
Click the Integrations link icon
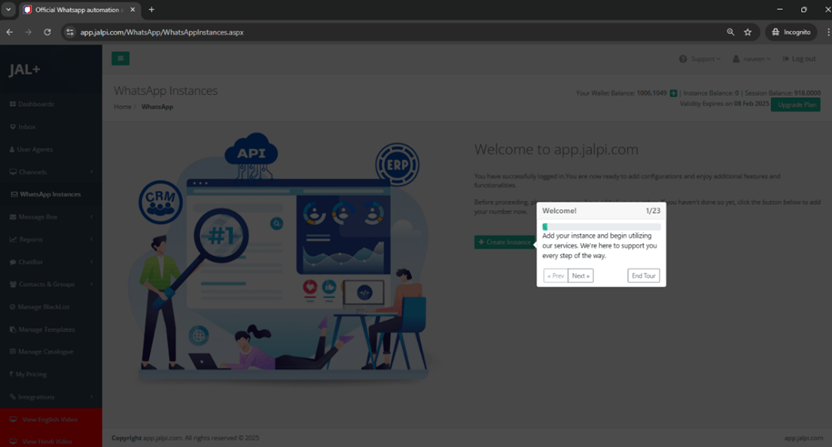[13, 397]
